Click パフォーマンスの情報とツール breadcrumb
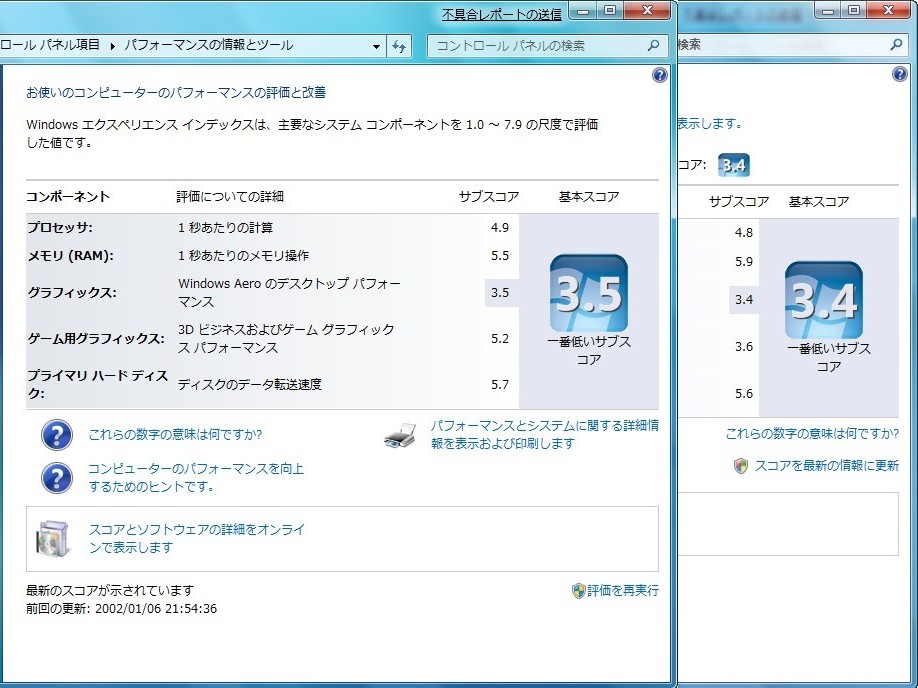The image size is (918, 688). tap(208, 45)
